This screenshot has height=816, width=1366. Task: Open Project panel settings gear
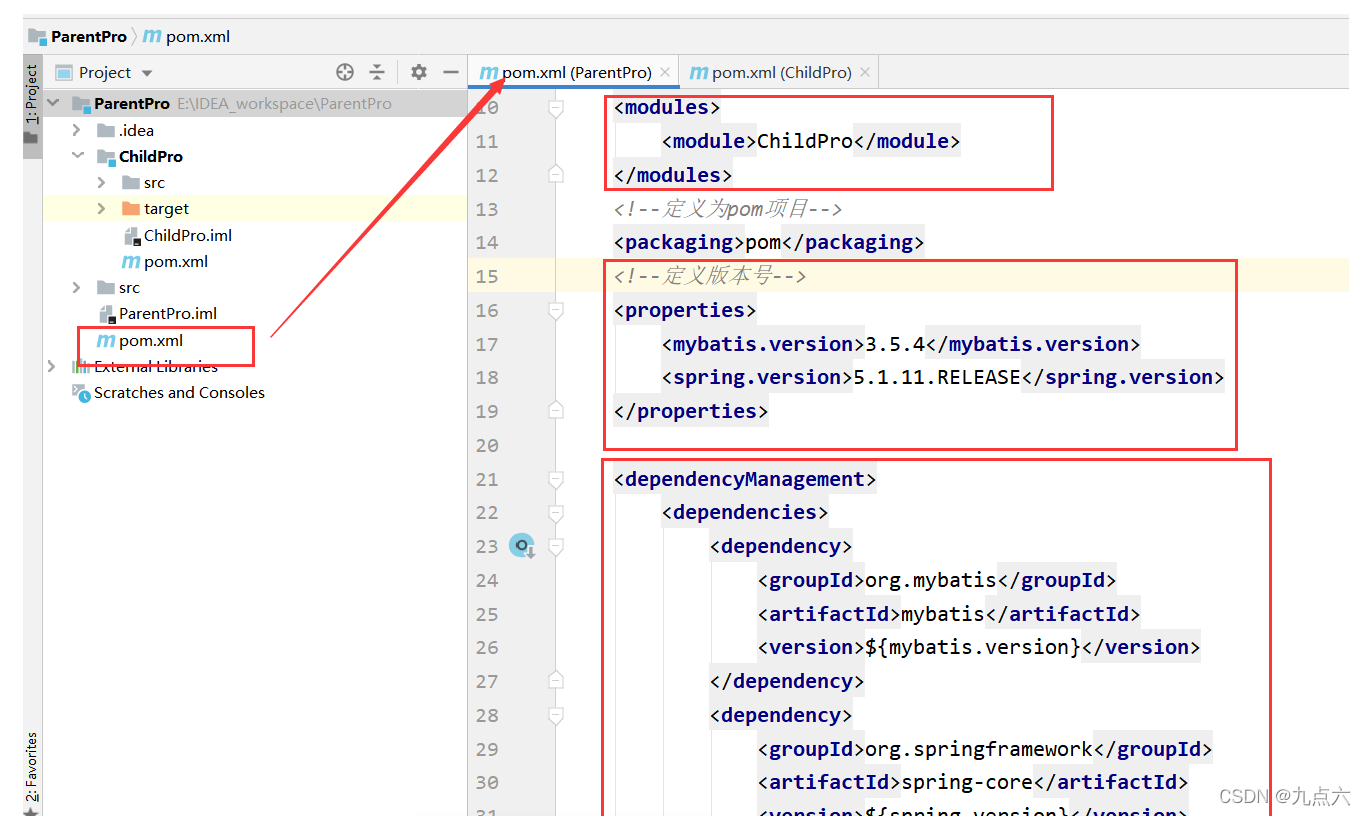(x=419, y=72)
